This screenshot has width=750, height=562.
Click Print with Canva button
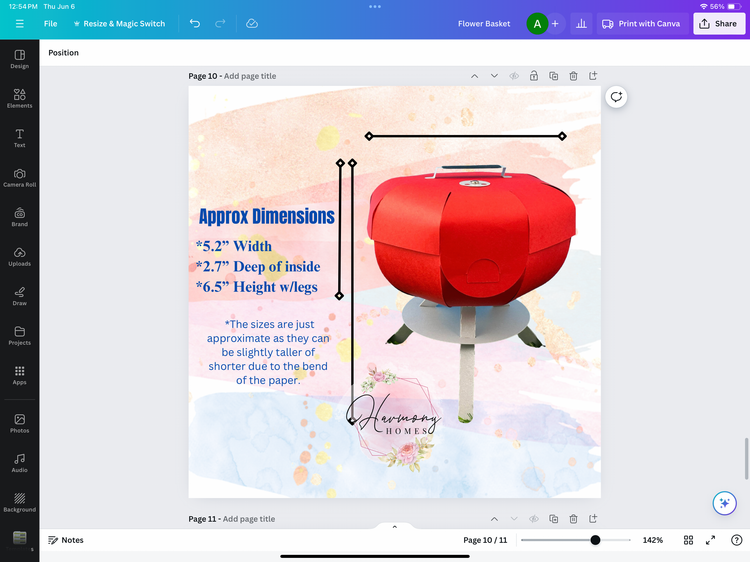(641, 23)
